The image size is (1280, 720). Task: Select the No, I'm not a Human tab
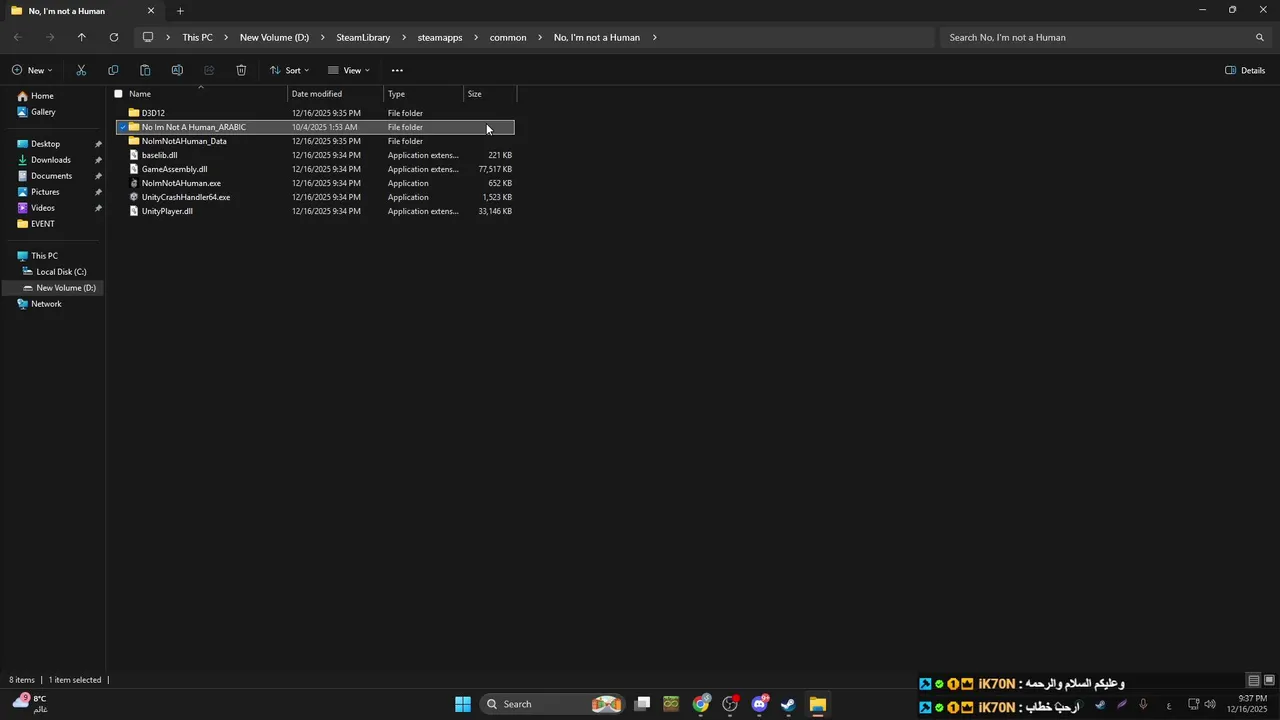tap(82, 11)
